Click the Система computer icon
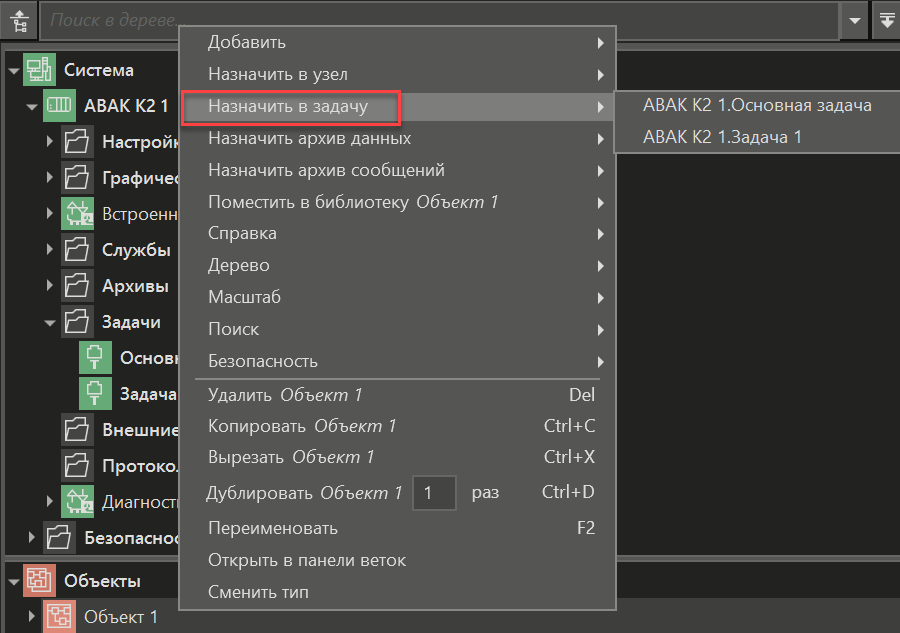The height and width of the screenshot is (633, 900). pyautogui.click(x=40, y=69)
